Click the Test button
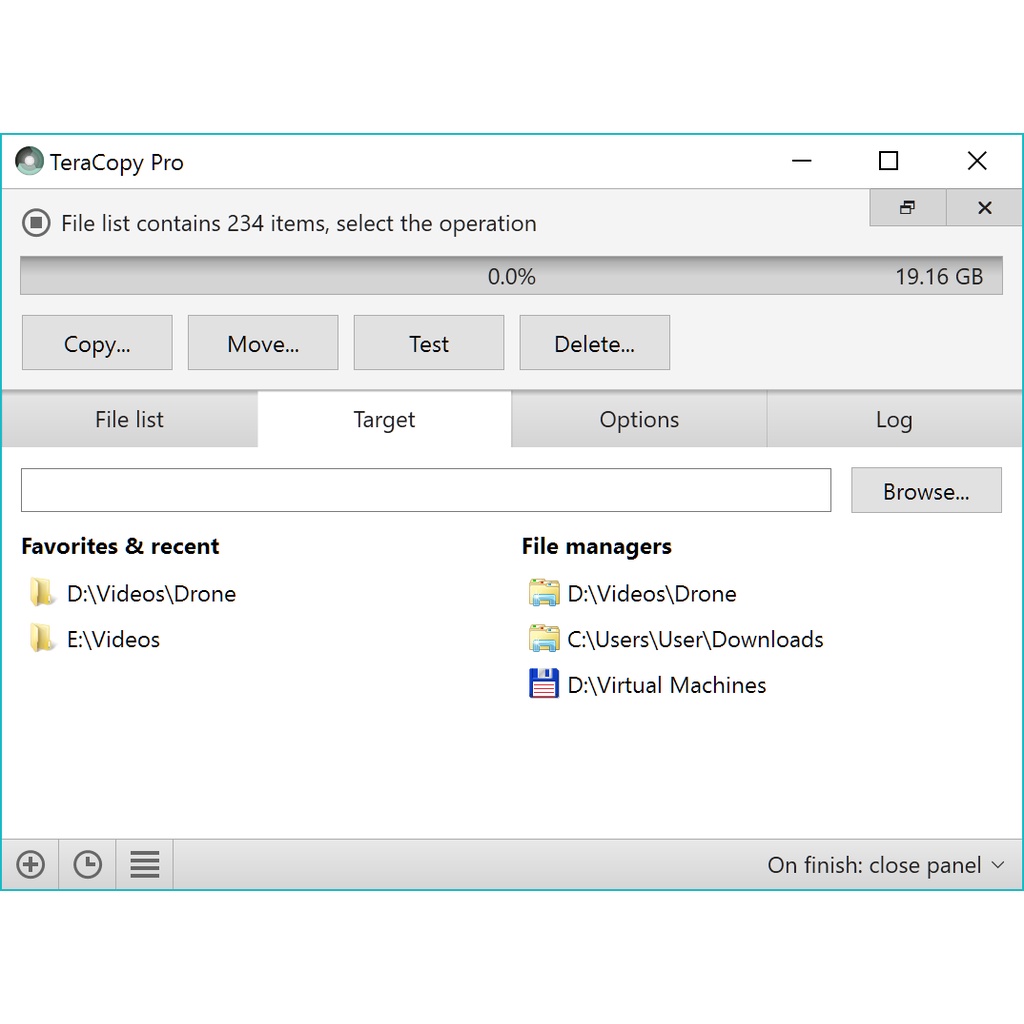 click(429, 344)
